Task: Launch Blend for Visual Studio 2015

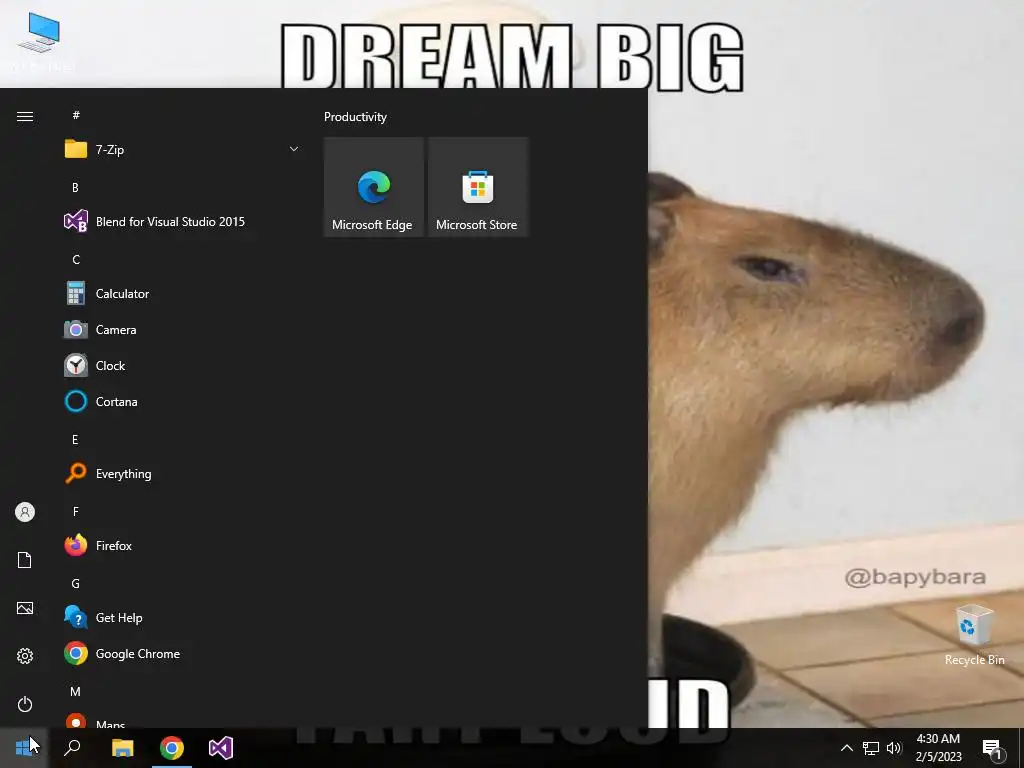Action: tap(181, 221)
